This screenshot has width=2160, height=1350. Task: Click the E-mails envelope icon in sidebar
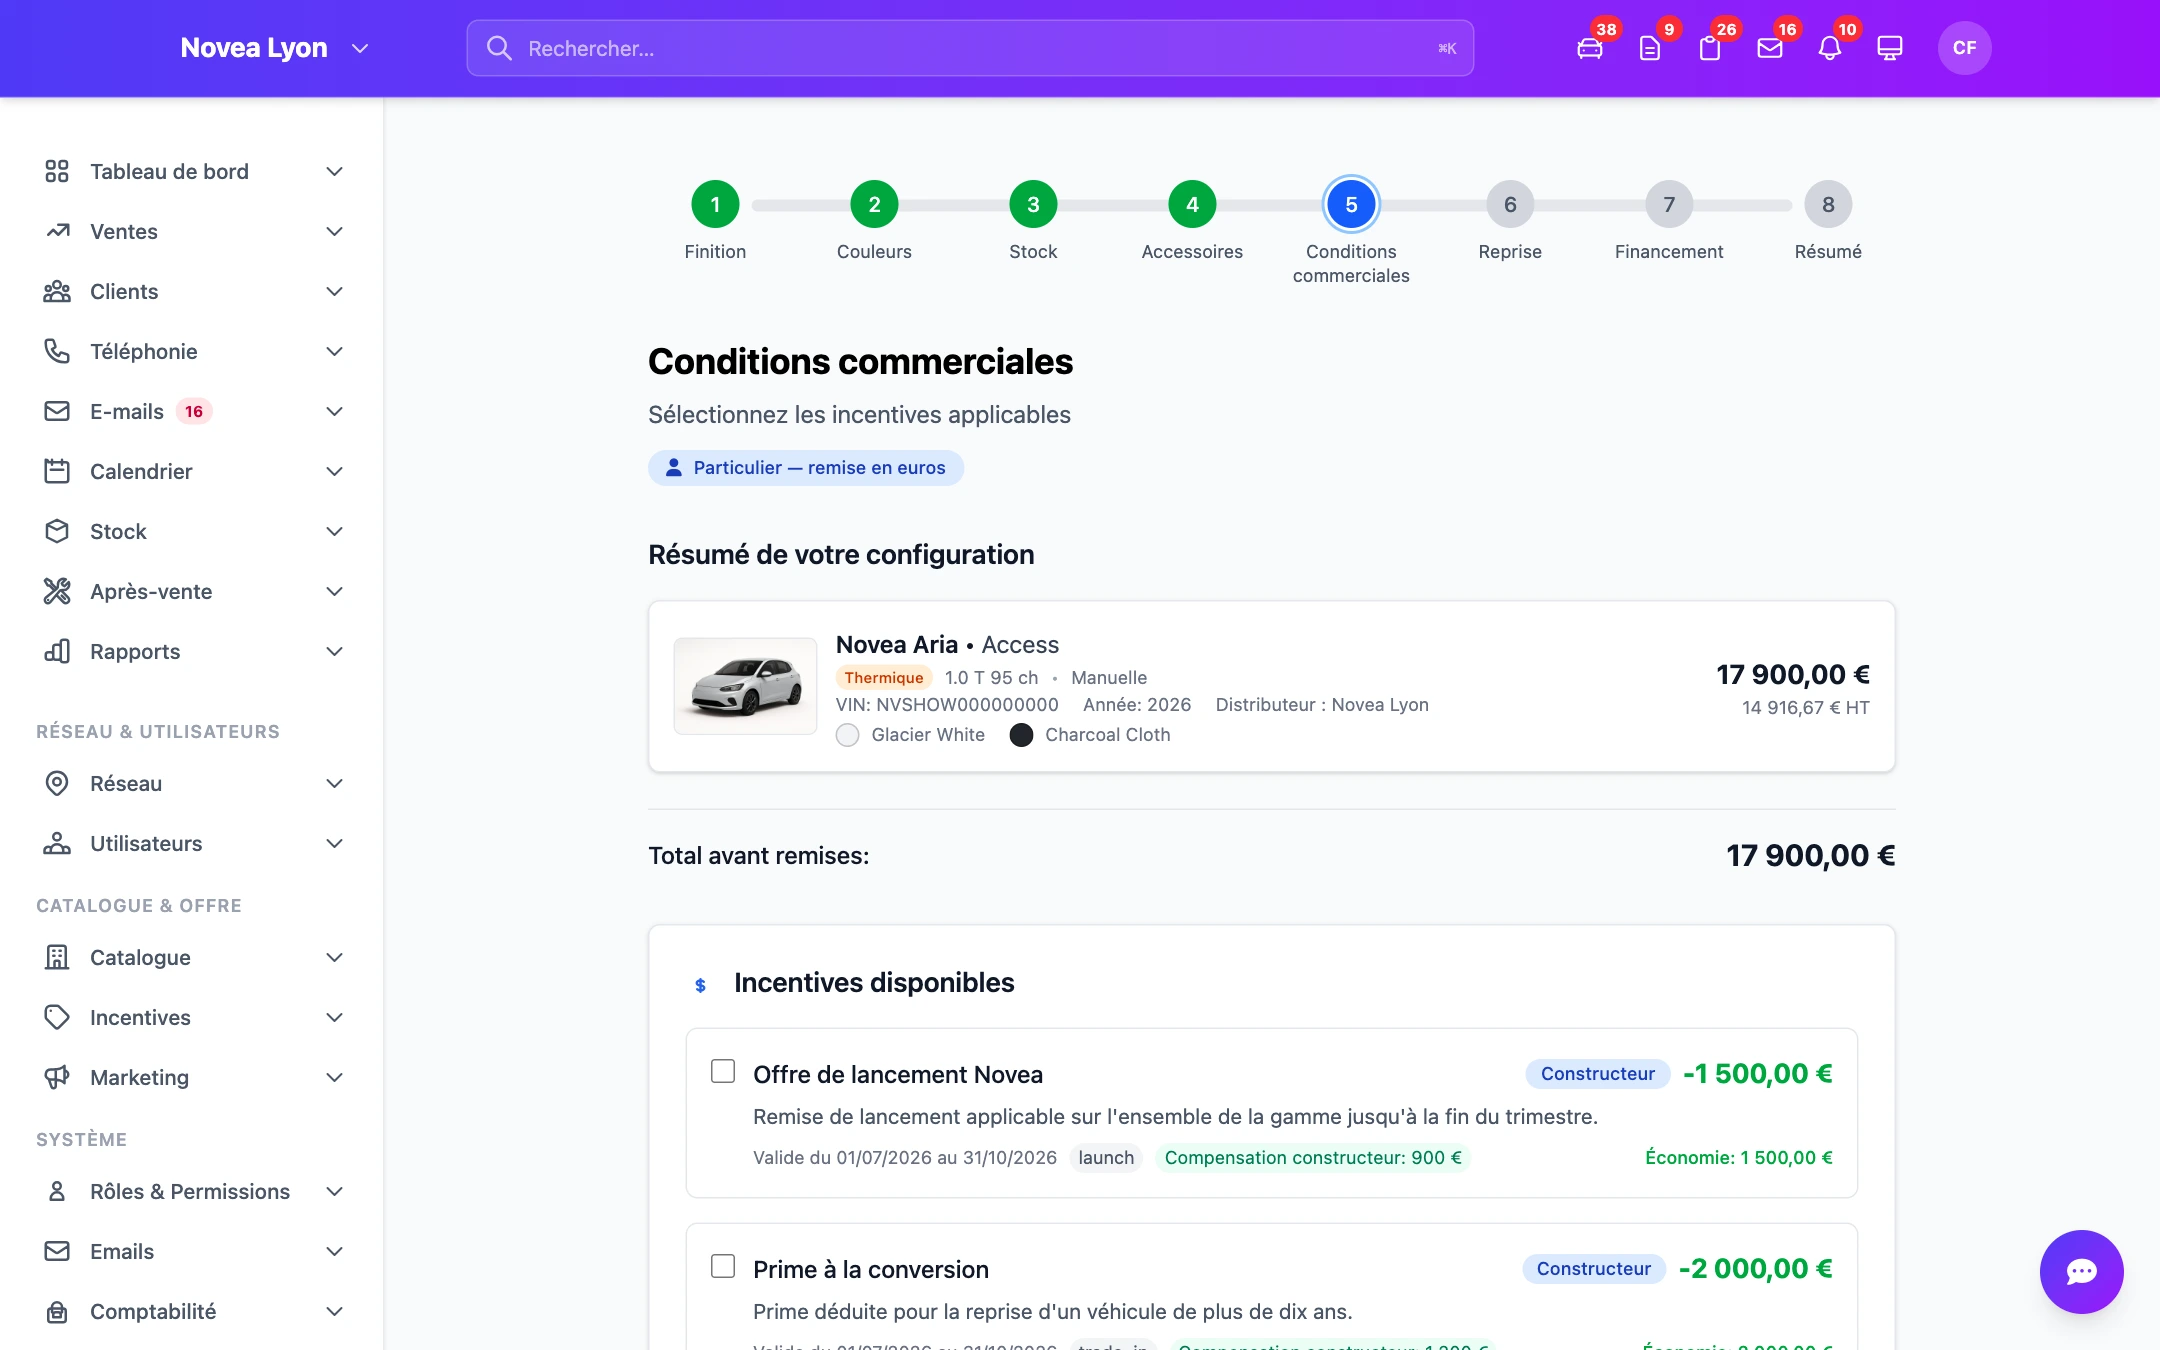[57, 411]
